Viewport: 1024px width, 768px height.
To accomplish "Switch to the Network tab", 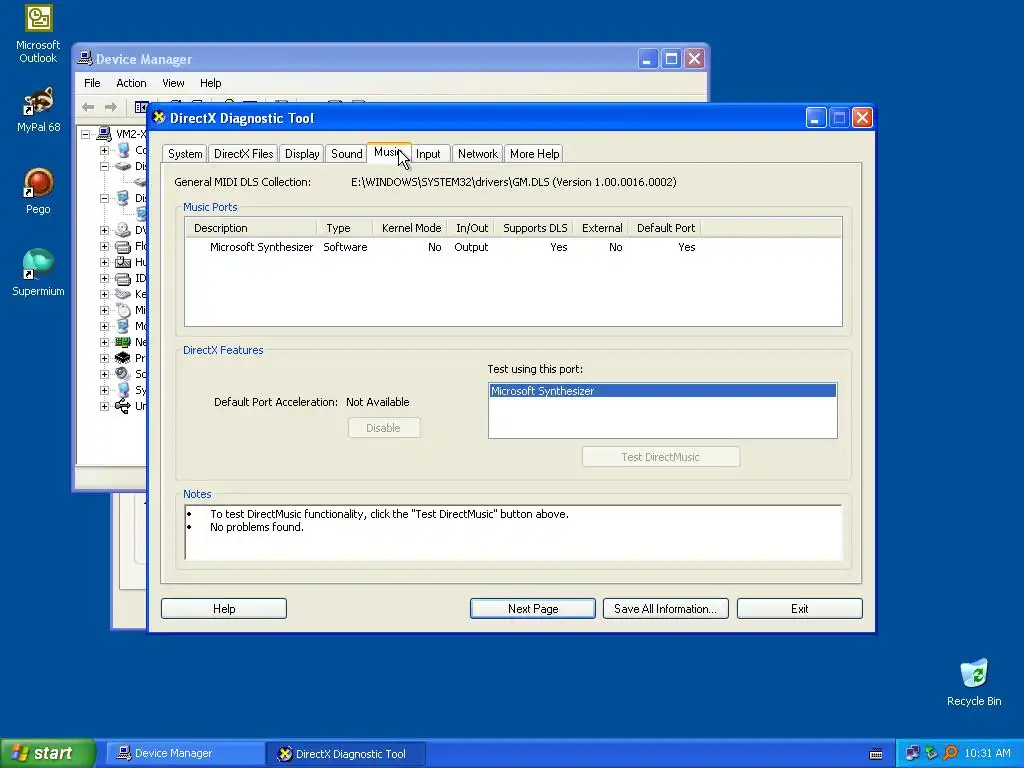I will tap(477, 154).
